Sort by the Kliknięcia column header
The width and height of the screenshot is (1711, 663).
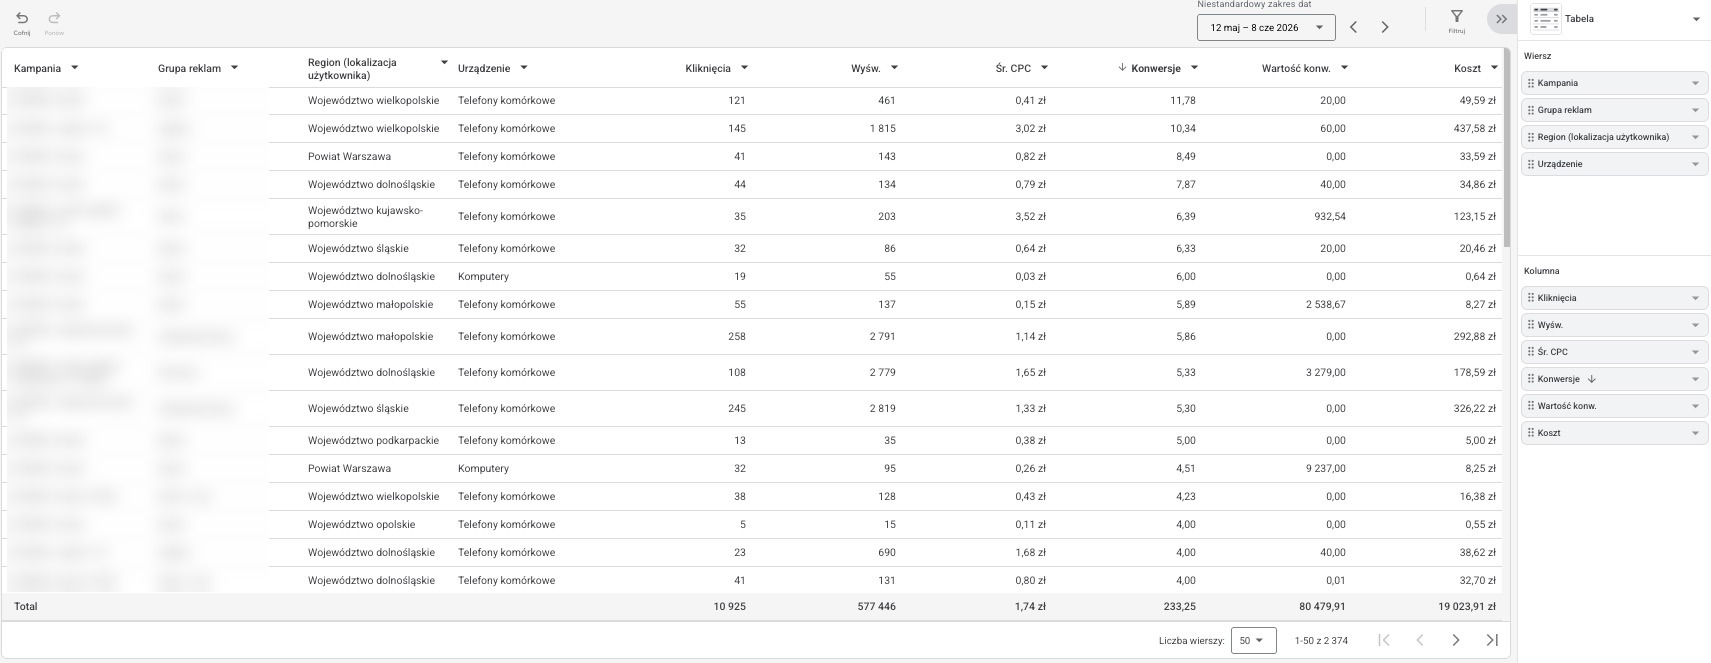[x=708, y=68]
